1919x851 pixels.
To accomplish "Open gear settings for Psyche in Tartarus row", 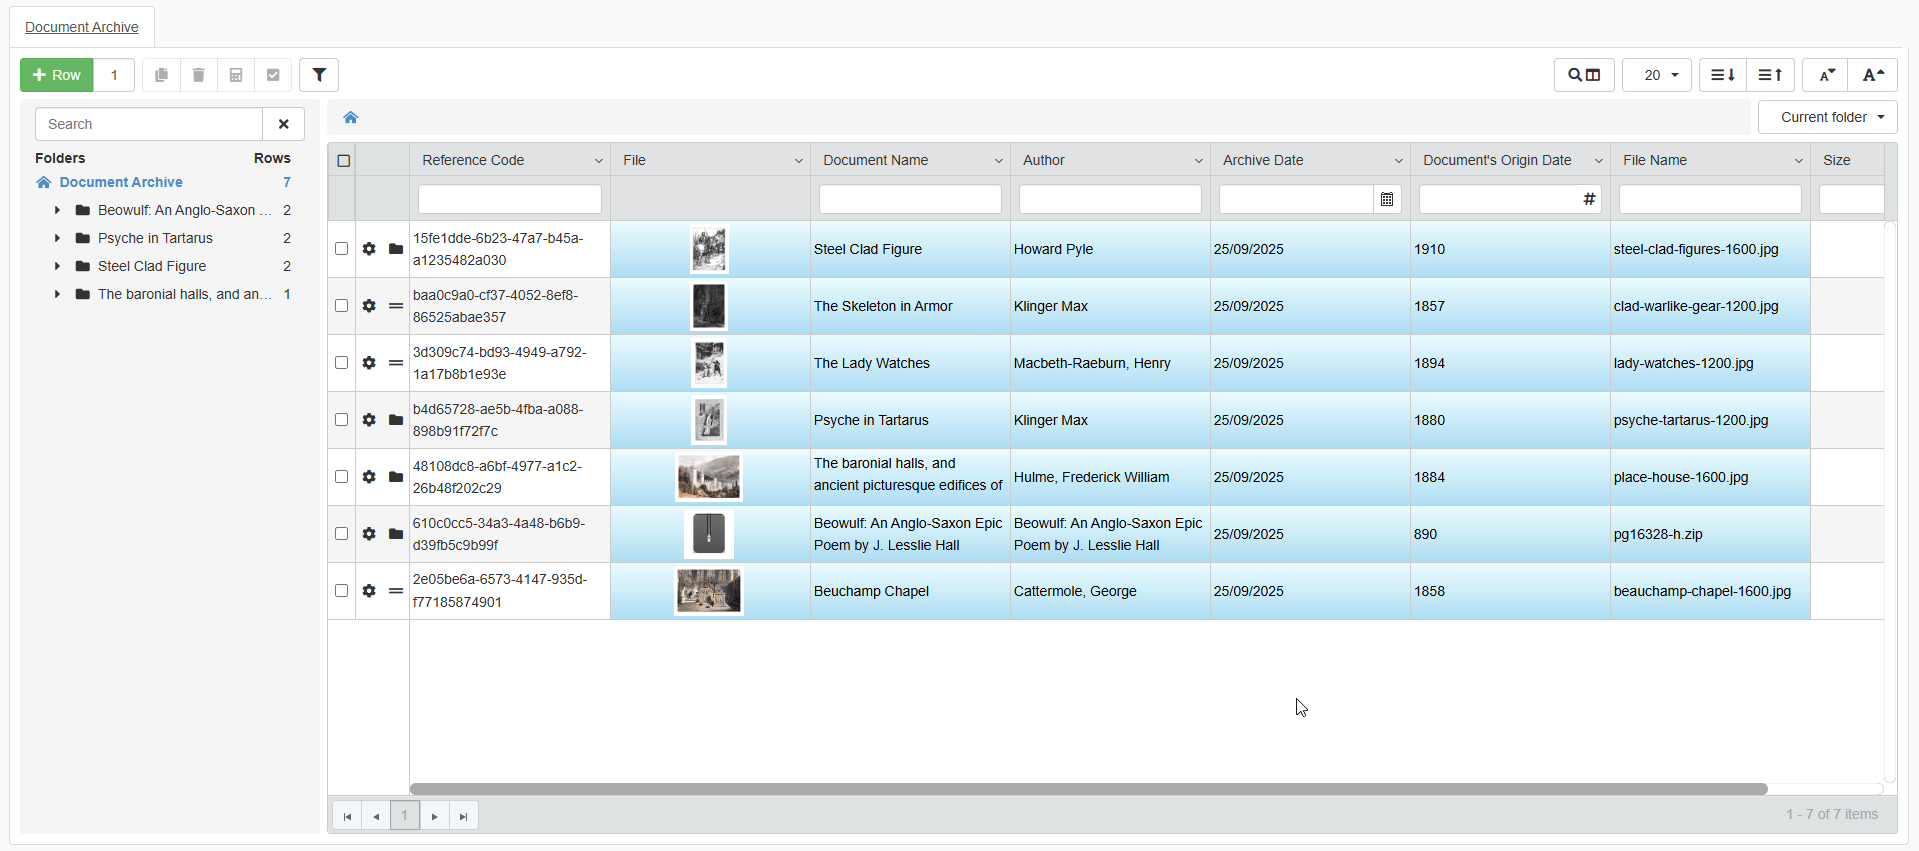I will pos(369,420).
